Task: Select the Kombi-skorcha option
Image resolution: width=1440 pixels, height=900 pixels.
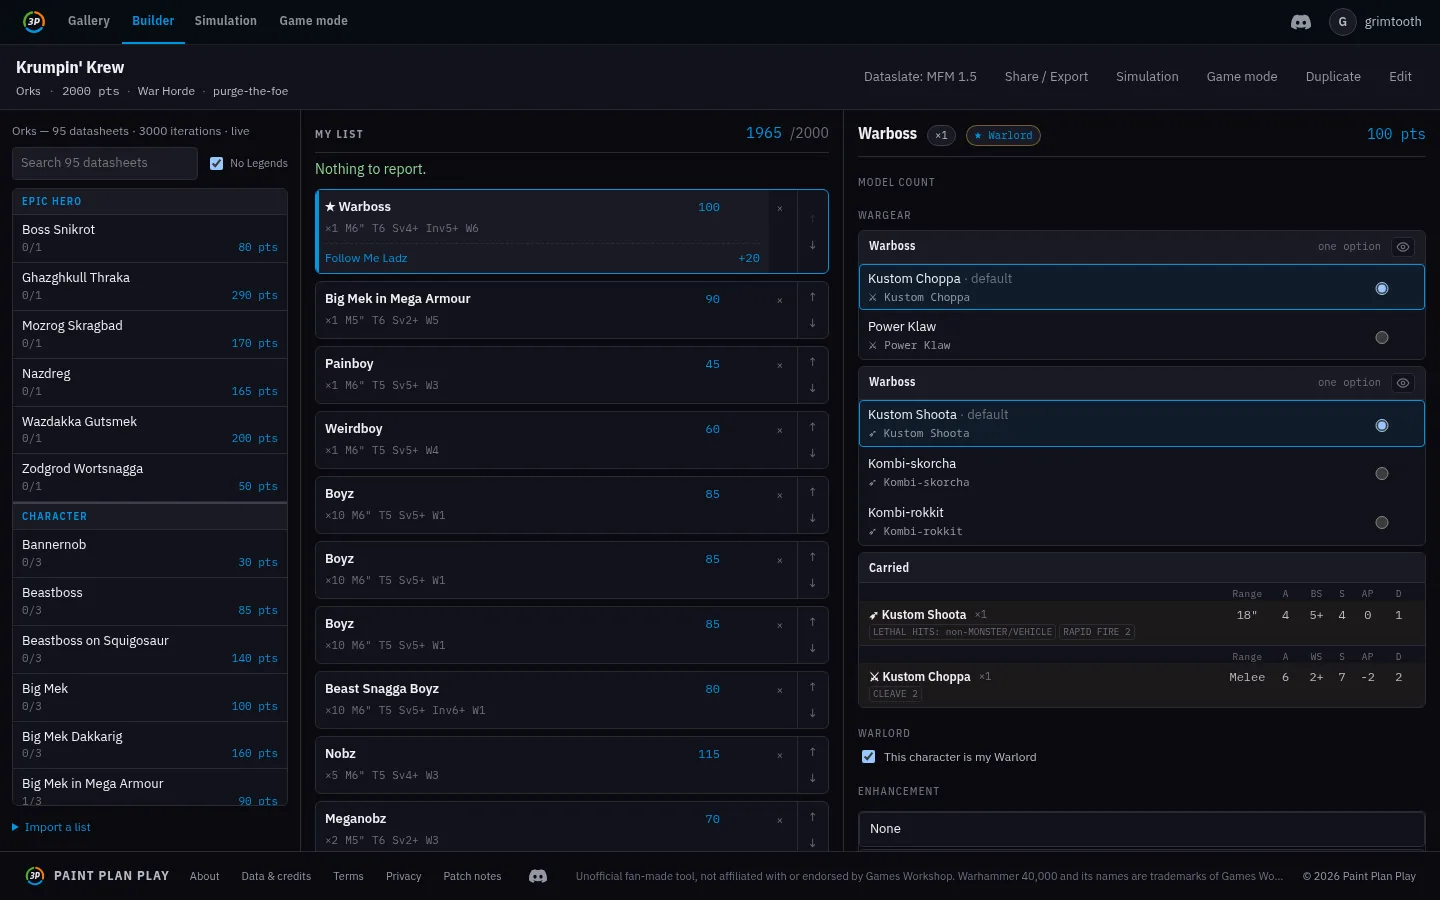Action: (1141, 472)
